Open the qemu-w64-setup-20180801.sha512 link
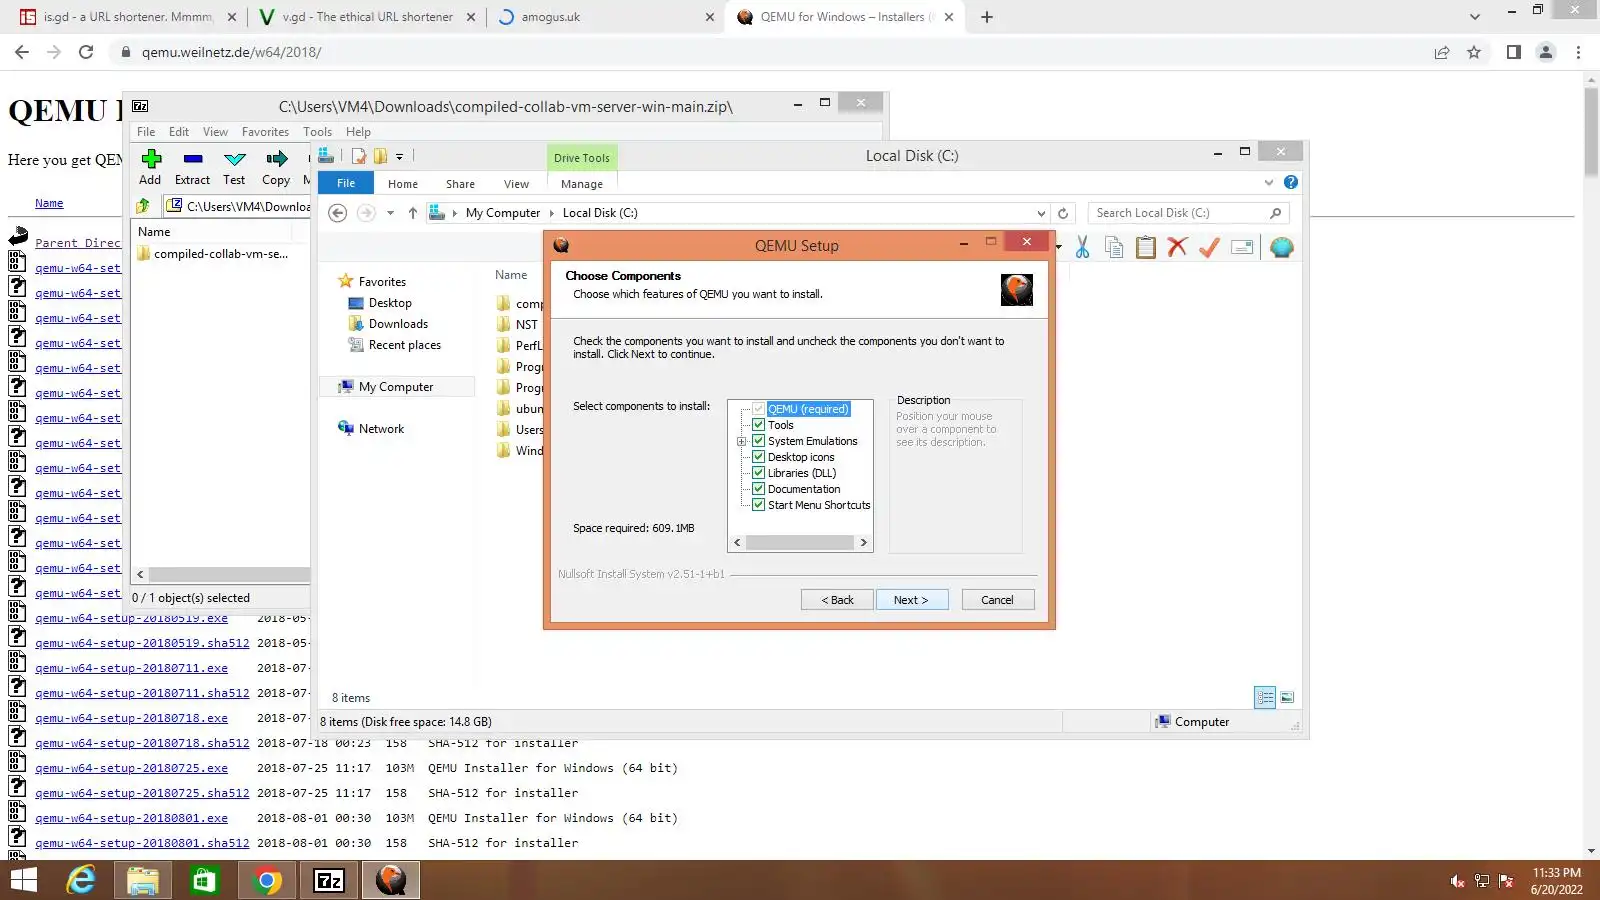The height and width of the screenshot is (900, 1600). coord(142,843)
